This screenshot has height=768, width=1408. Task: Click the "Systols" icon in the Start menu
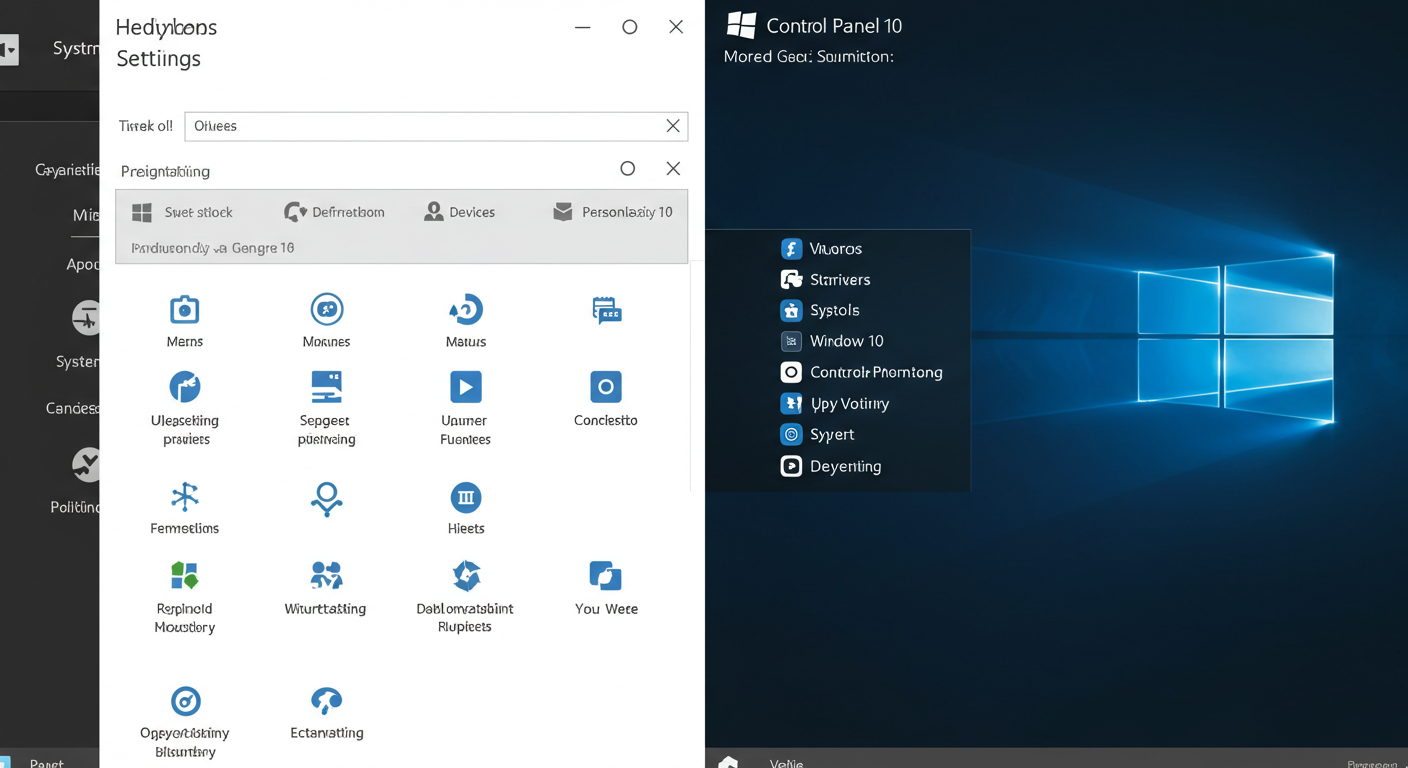pos(791,310)
